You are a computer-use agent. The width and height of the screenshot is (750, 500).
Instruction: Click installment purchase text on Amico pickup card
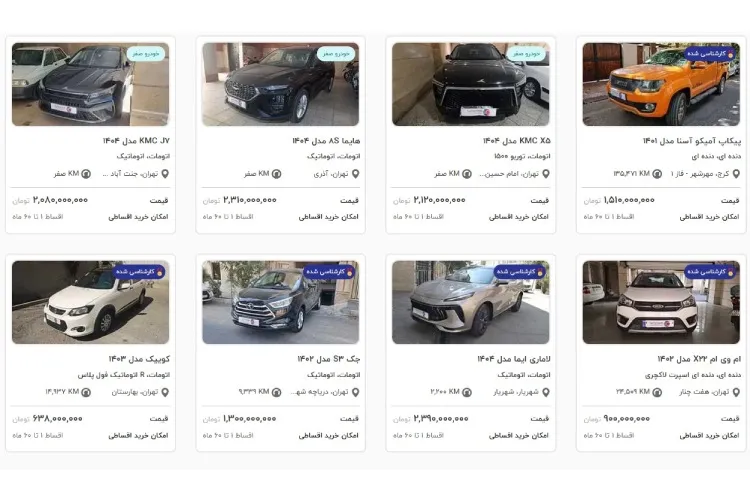pos(709,217)
